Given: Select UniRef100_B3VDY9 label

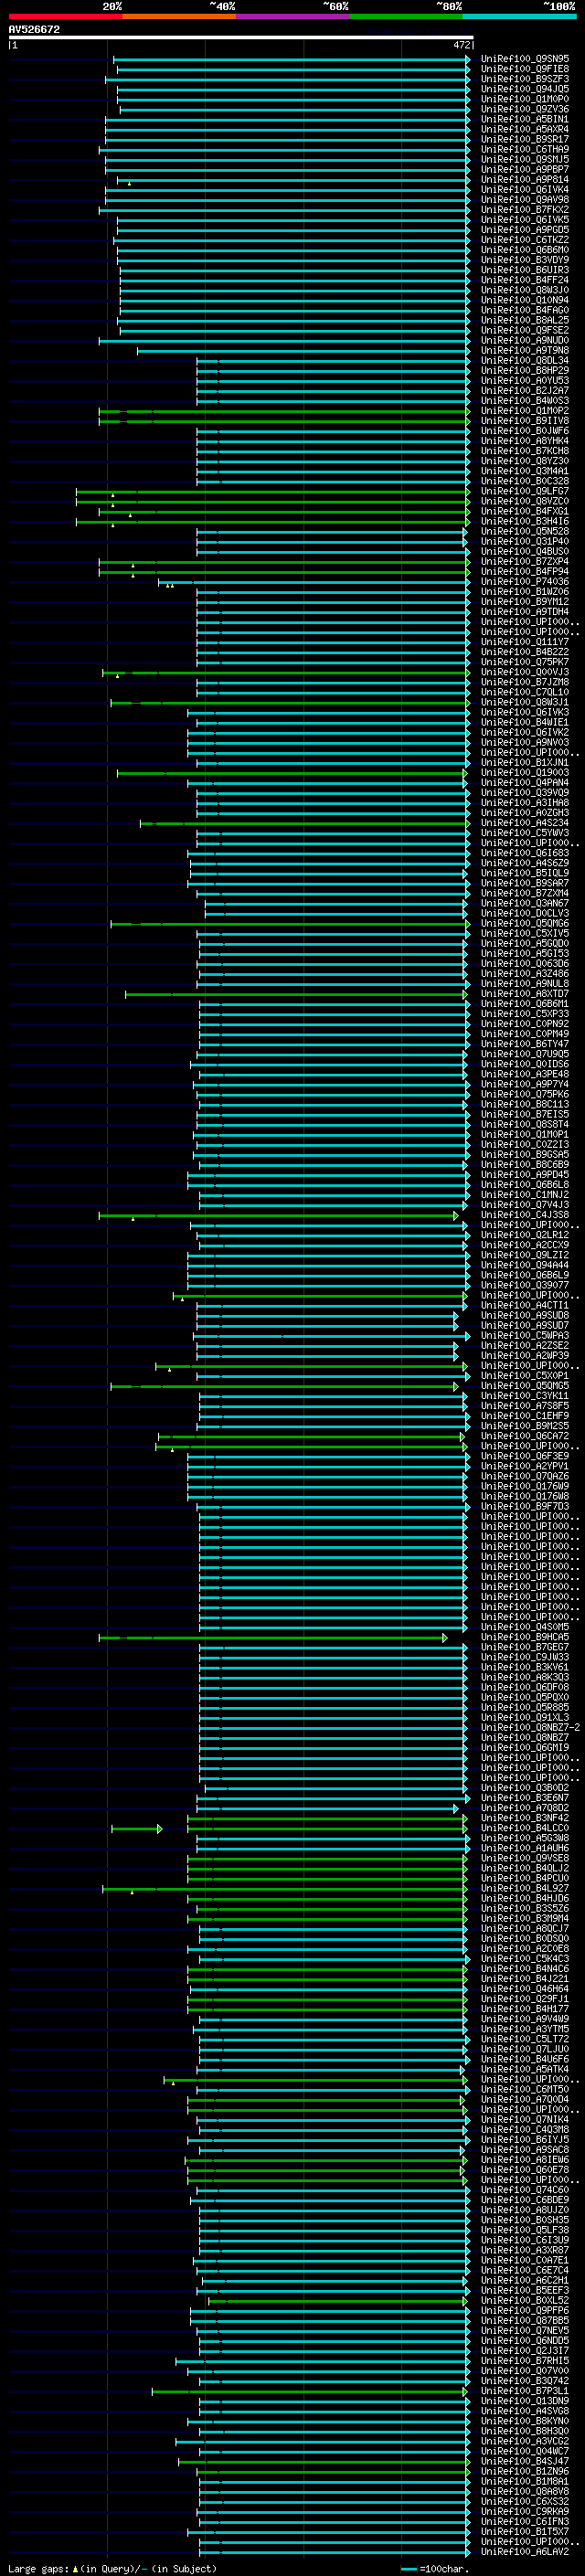Looking at the screenshot, I should tap(525, 260).
